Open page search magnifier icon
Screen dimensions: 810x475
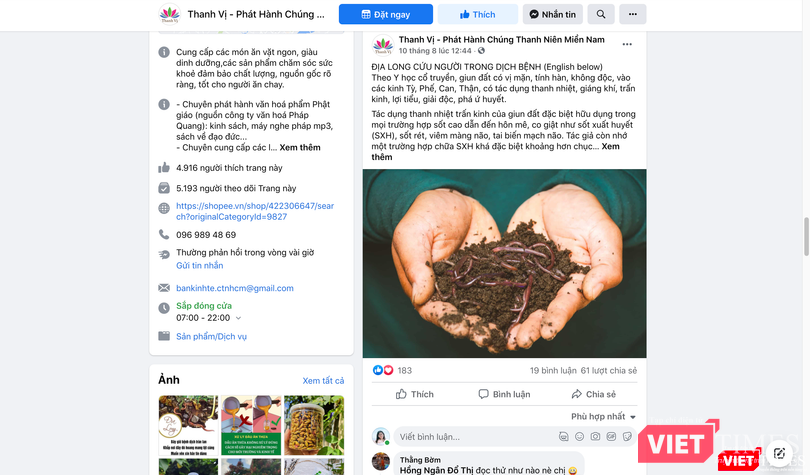click(x=600, y=14)
